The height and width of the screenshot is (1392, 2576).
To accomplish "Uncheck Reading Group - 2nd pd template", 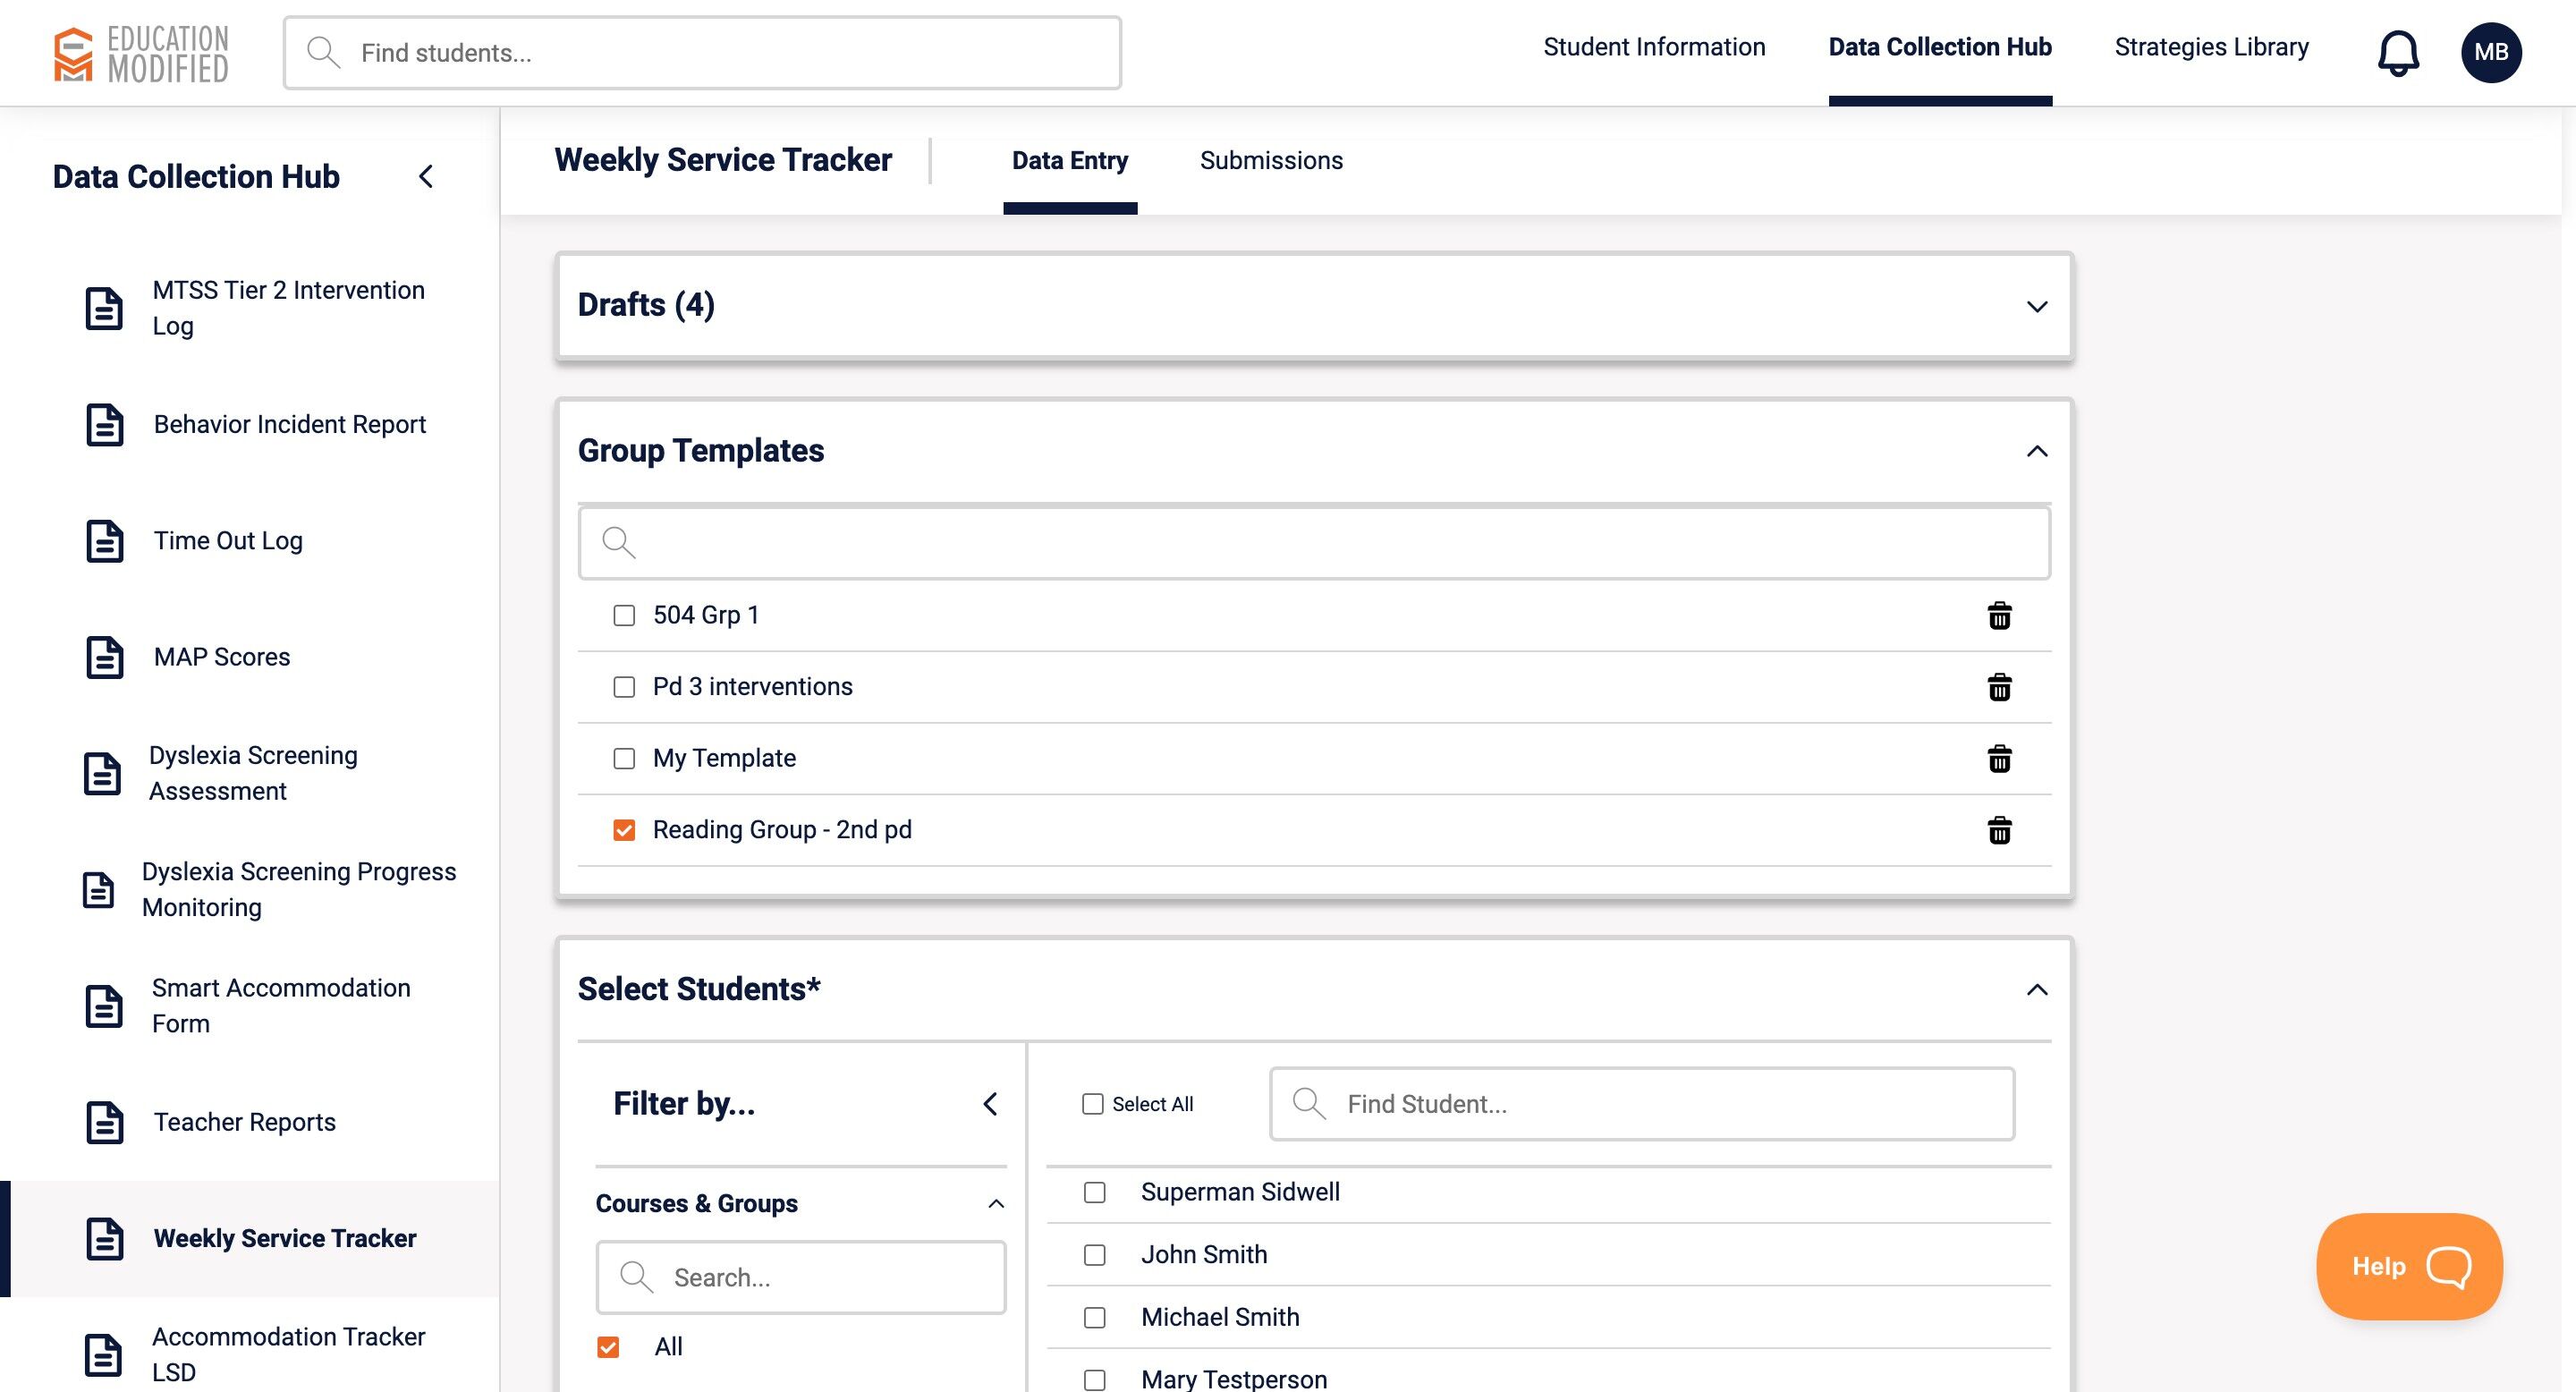I will (624, 830).
